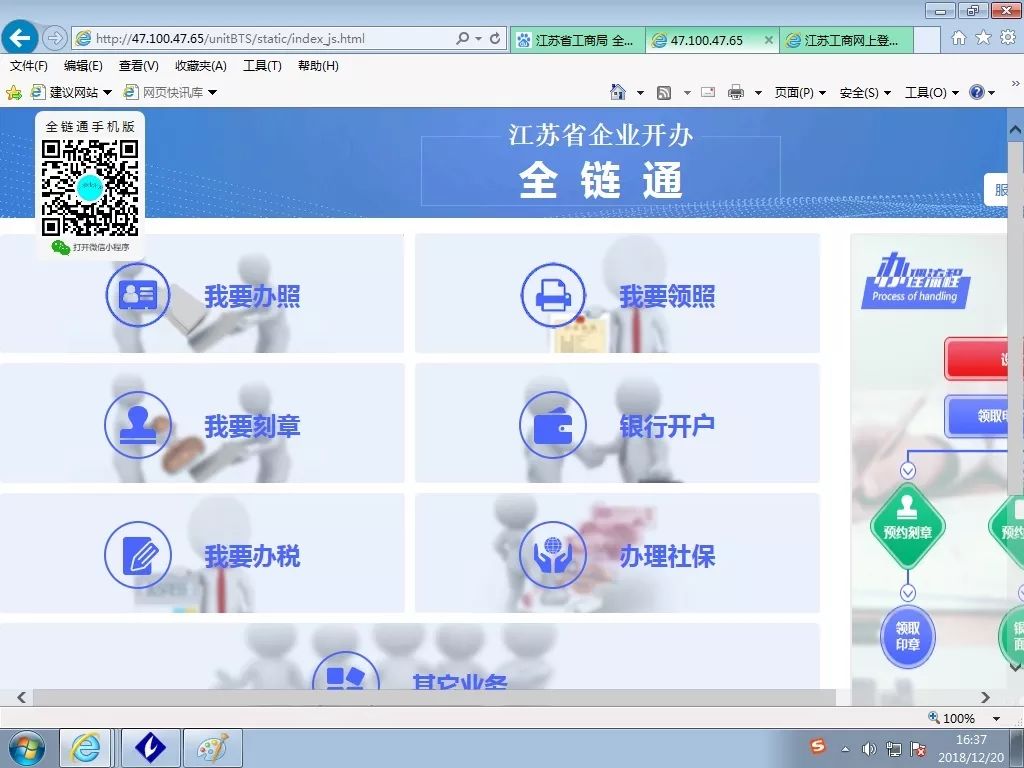Click the RSS feeds icon on the toolbar
Image resolution: width=1024 pixels, height=768 pixels.
tap(664, 92)
